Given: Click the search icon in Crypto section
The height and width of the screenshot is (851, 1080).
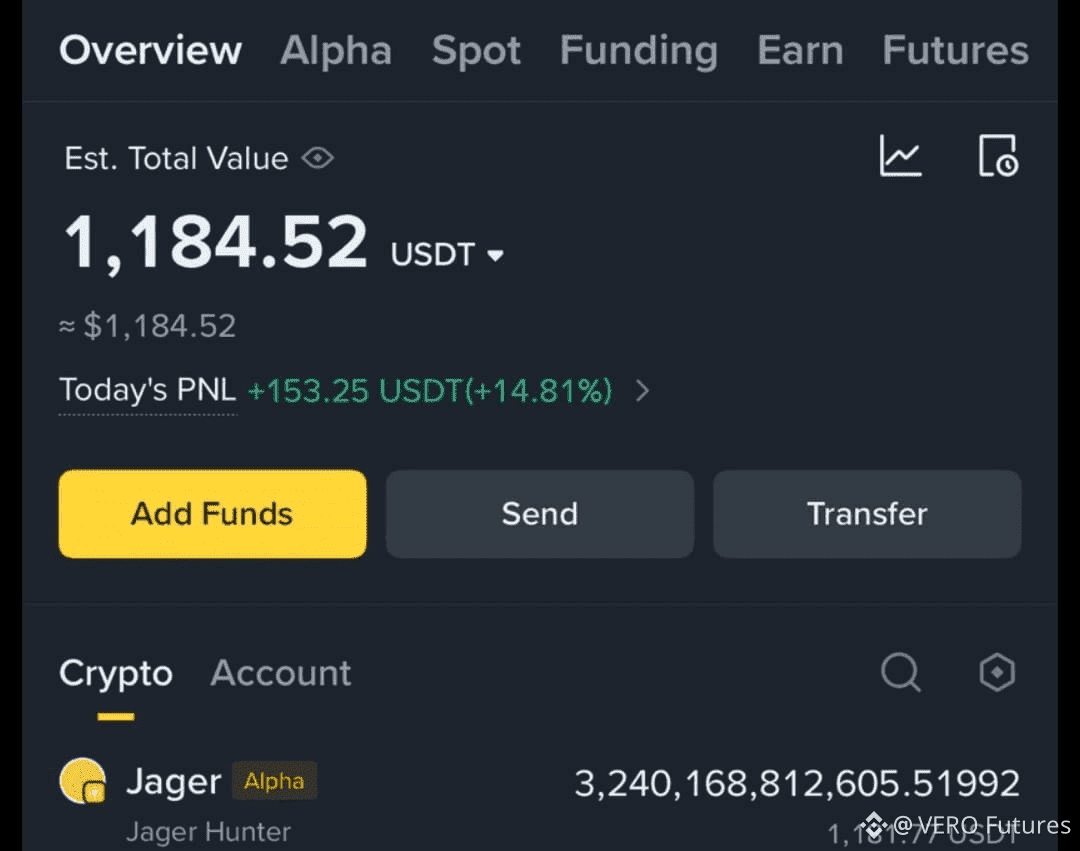Looking at the screenshot, I should coord(899,673).
